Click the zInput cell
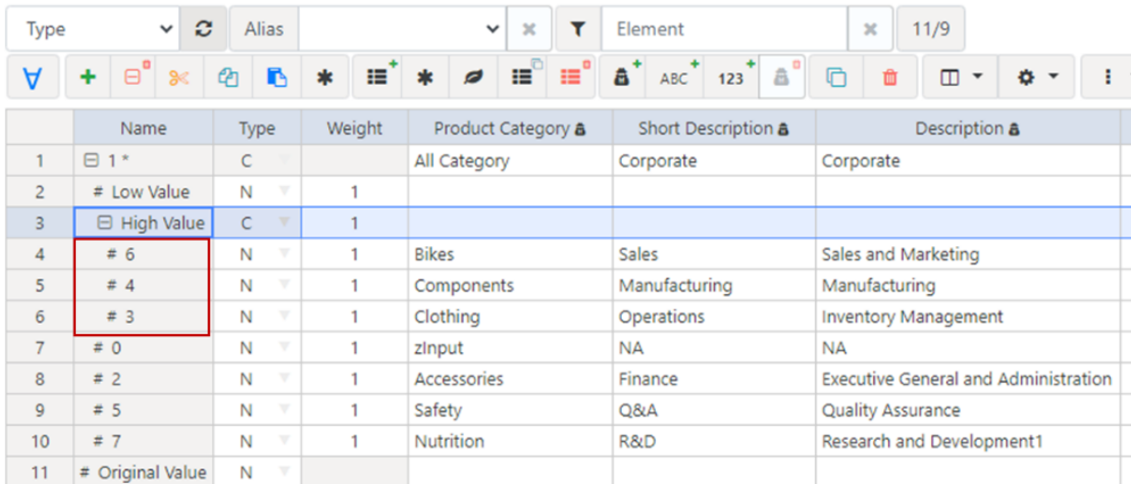This screenshot has width=1131, height=492. pyautogui.click(x=510, y=348)
